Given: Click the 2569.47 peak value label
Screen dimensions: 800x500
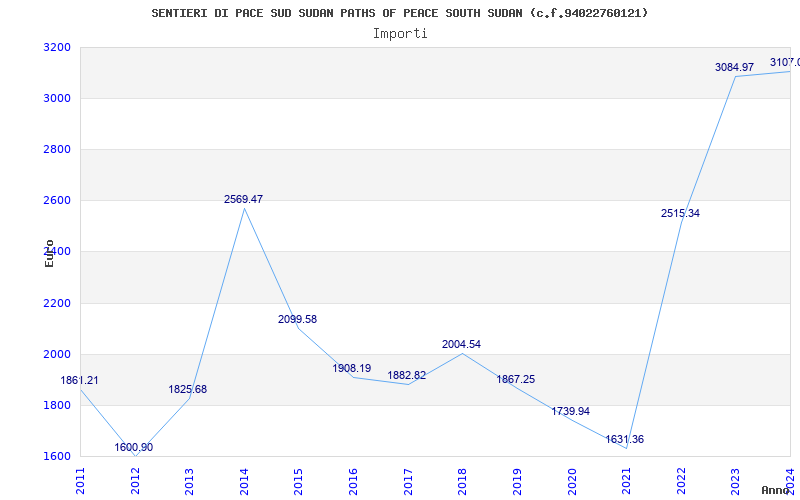Looking at the screenshot, I should 243,200.
